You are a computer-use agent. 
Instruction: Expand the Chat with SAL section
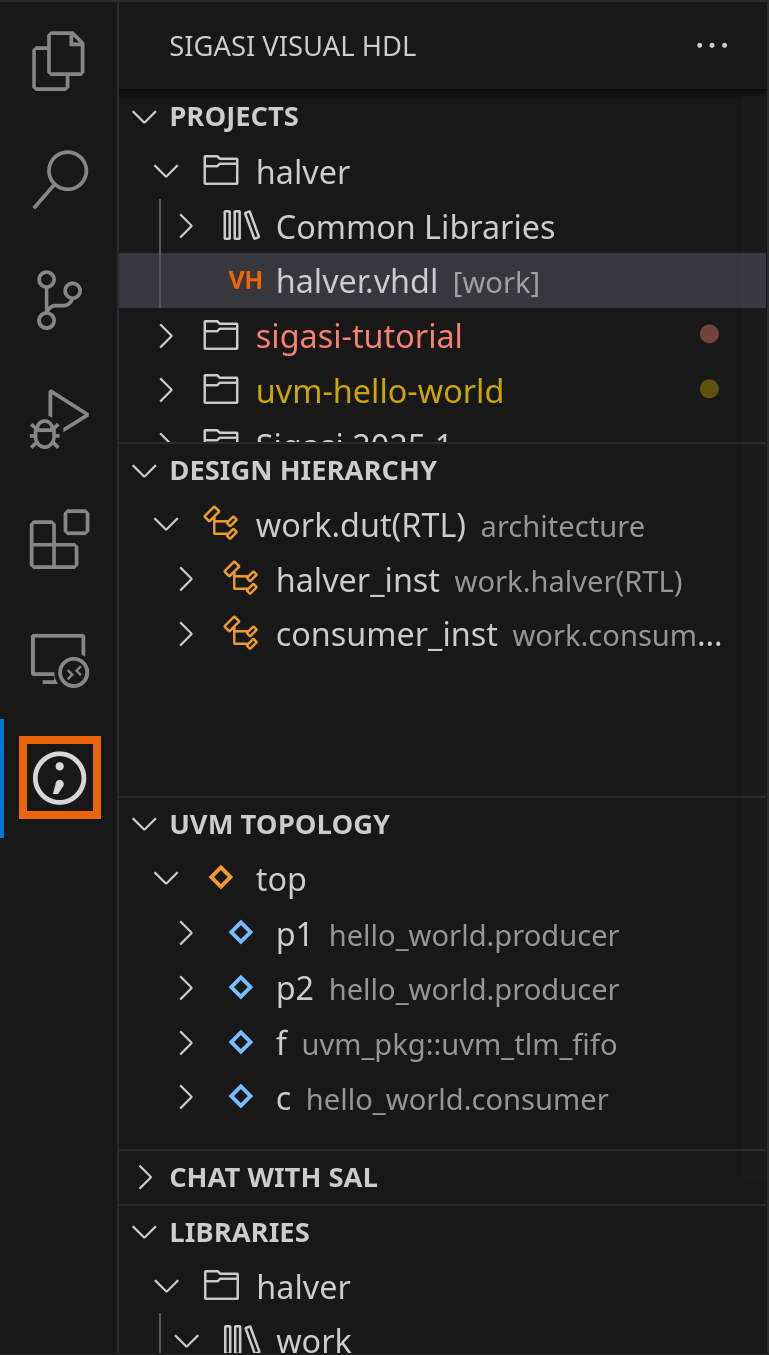point(146,1177)
